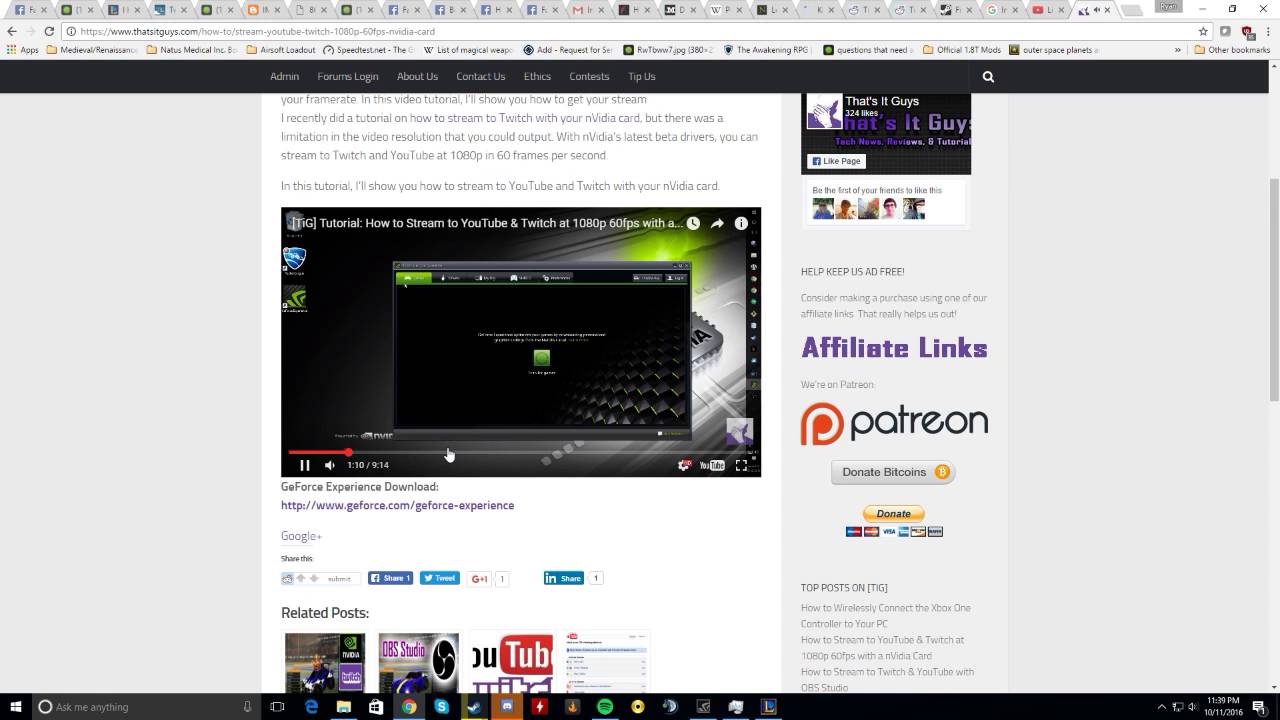The height and width of the screenshot is (720, 1280).
Task: Click the browser reload icon
Action: click(x=48, y=31)
